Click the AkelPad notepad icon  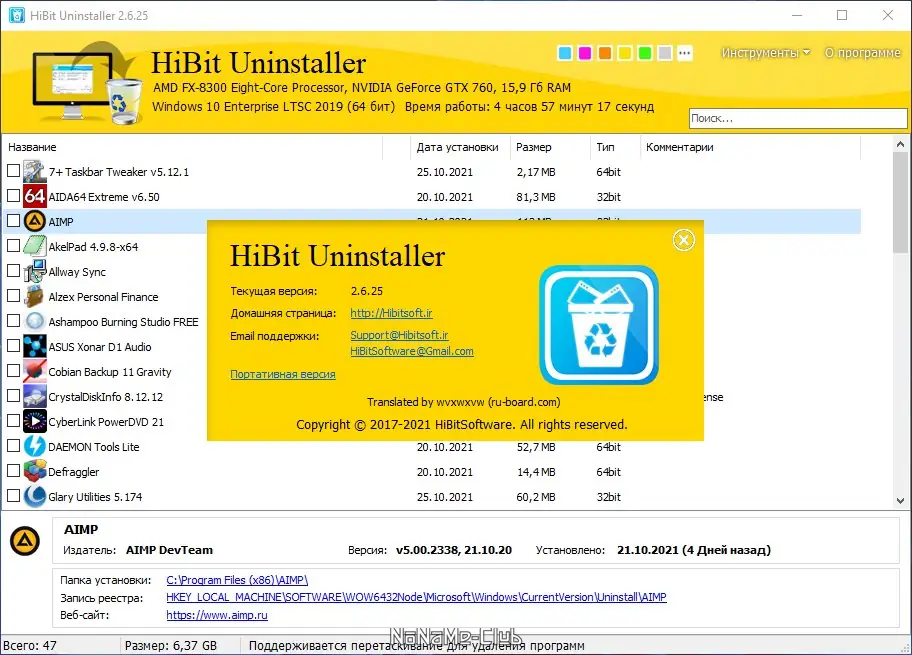coord(34,246)
